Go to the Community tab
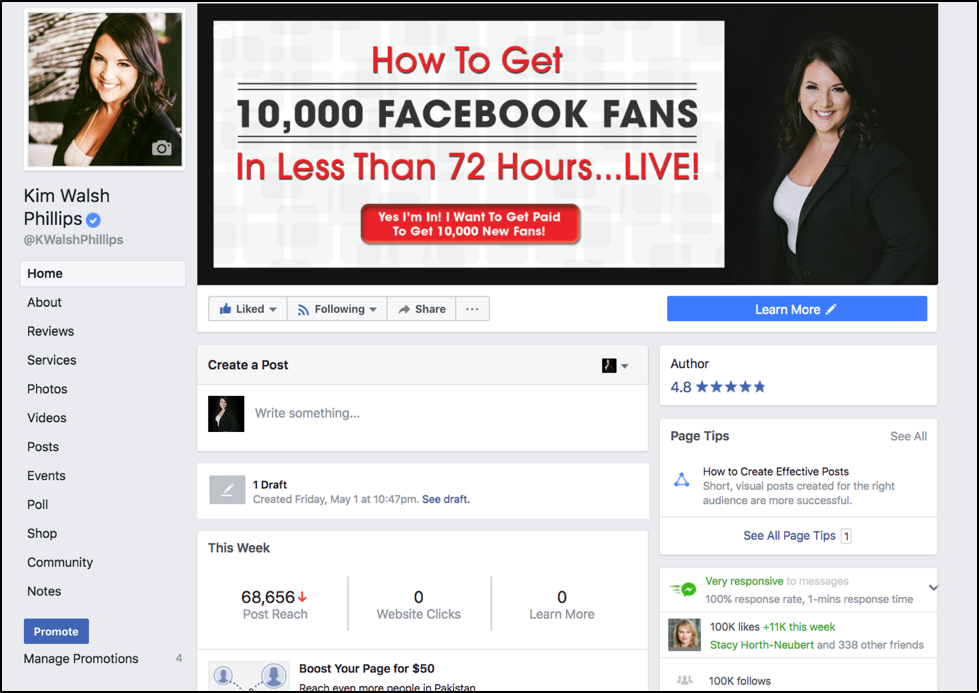Screen dimensions: 979x693 click(x=60, y=562)
